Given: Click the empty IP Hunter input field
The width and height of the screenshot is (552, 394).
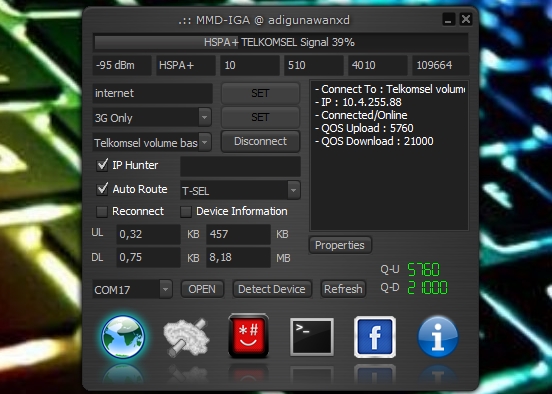Looking at the screenshot, I should [x=240, y=166].
